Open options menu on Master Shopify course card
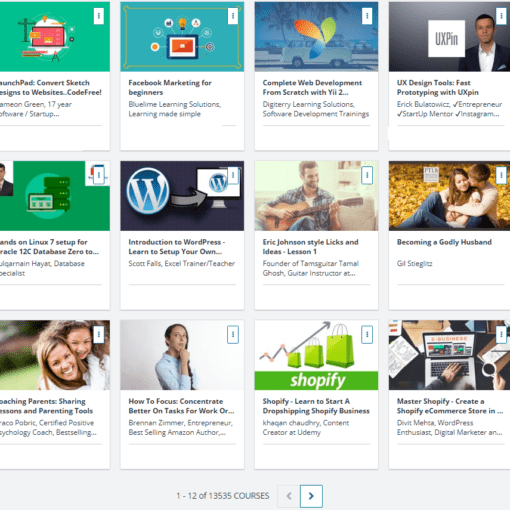 [x=501, y=334]
